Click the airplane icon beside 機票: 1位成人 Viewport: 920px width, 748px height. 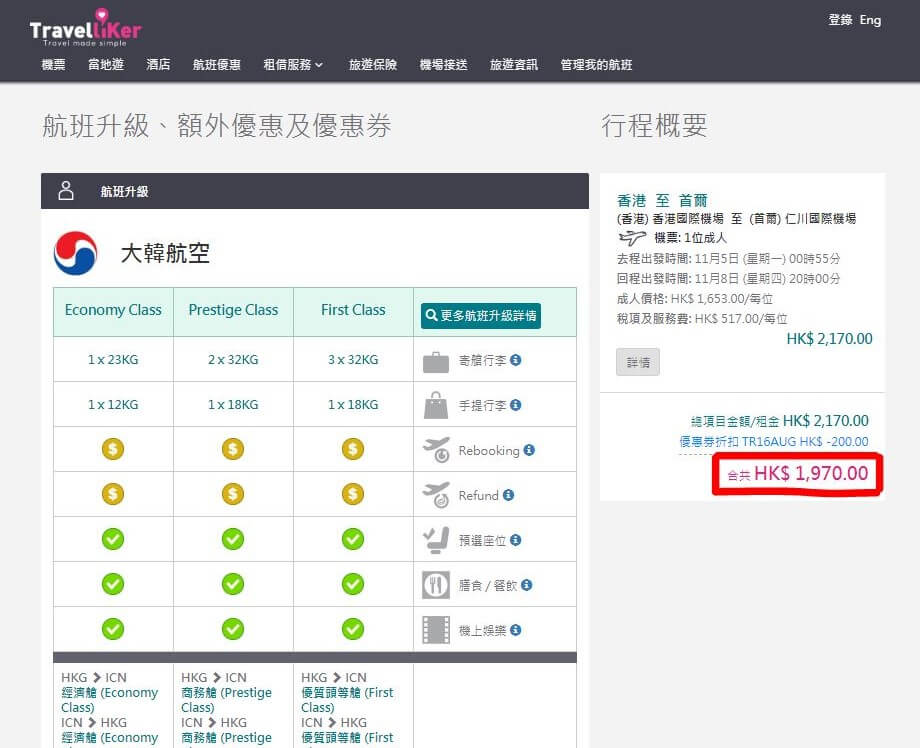632,238
